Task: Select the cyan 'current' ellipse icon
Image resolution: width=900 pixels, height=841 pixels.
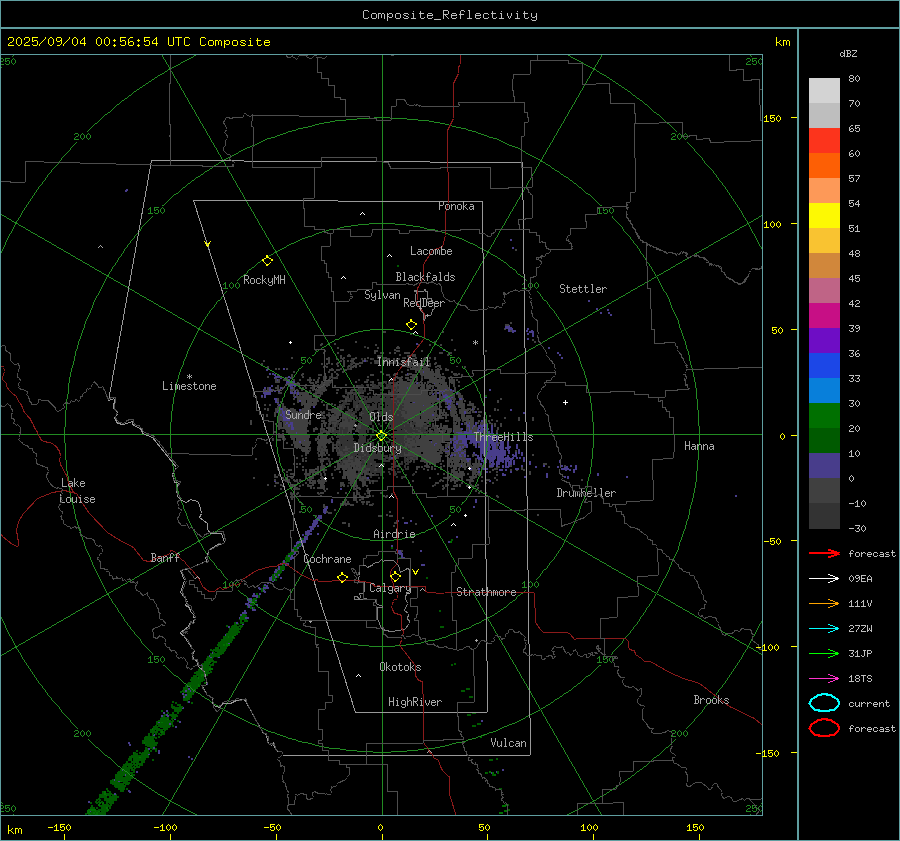Action: click(x=824, y=703)
